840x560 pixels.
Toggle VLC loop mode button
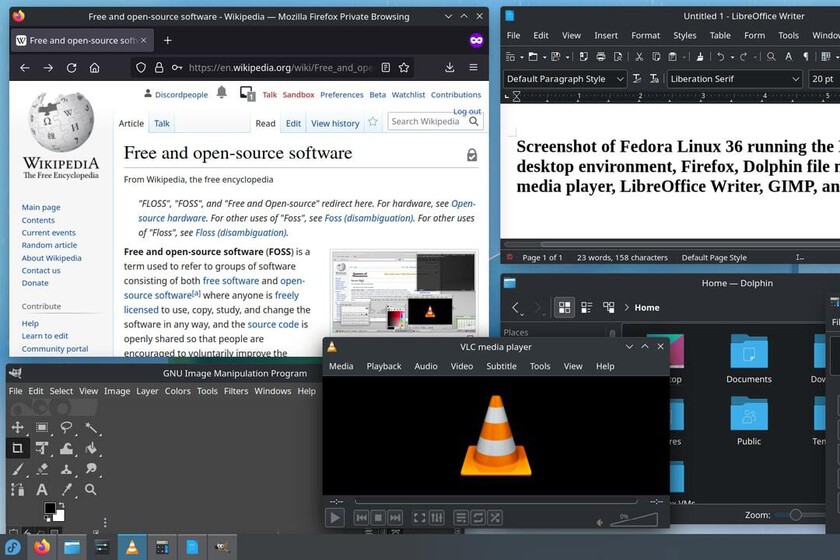click(478, 518)
